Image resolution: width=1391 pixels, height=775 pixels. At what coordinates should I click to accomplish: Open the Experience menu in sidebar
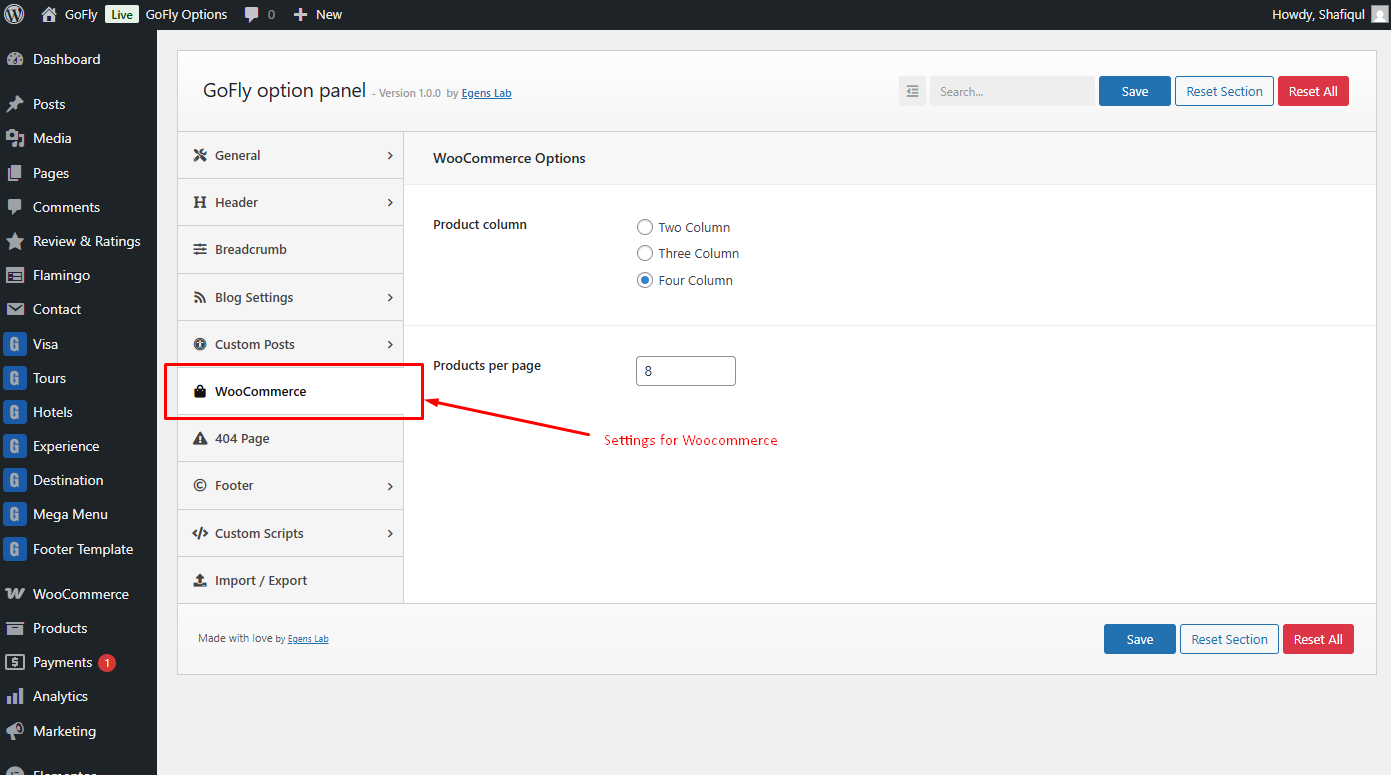click(x=78, y=446)
